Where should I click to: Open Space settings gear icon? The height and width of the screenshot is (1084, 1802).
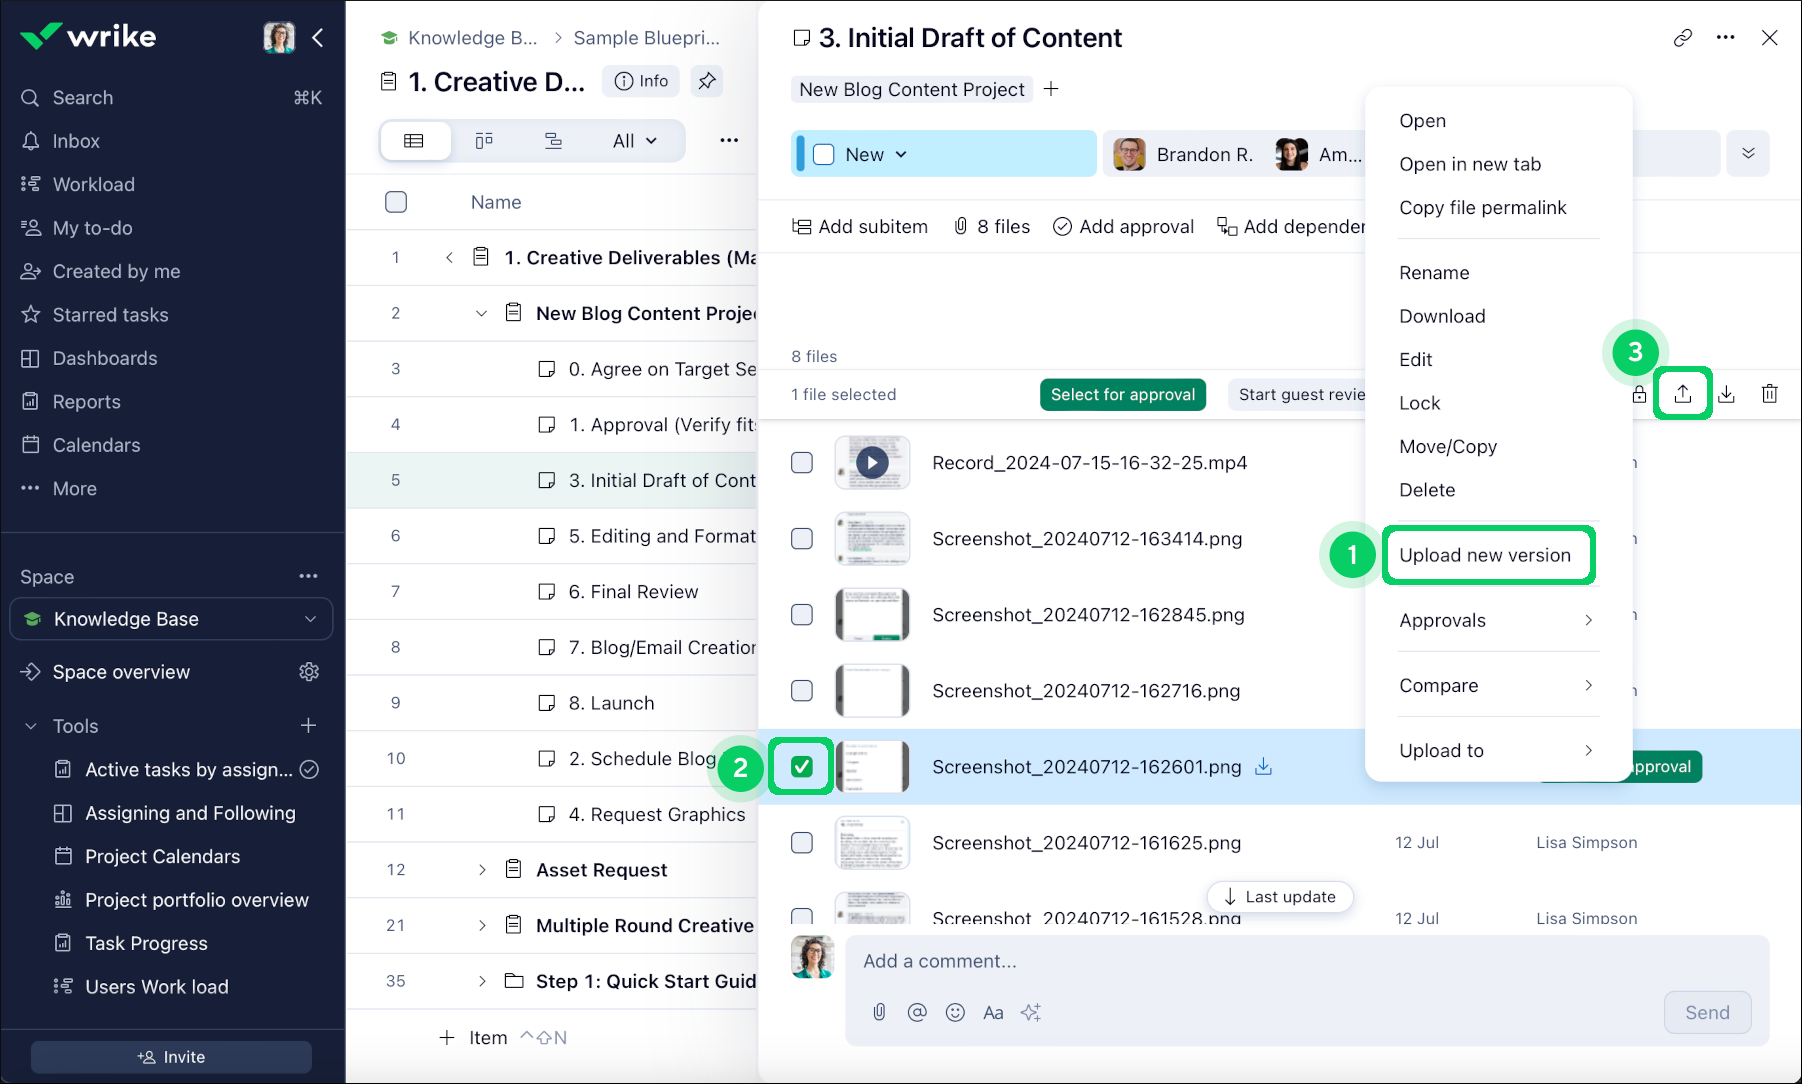pos(309,672)
